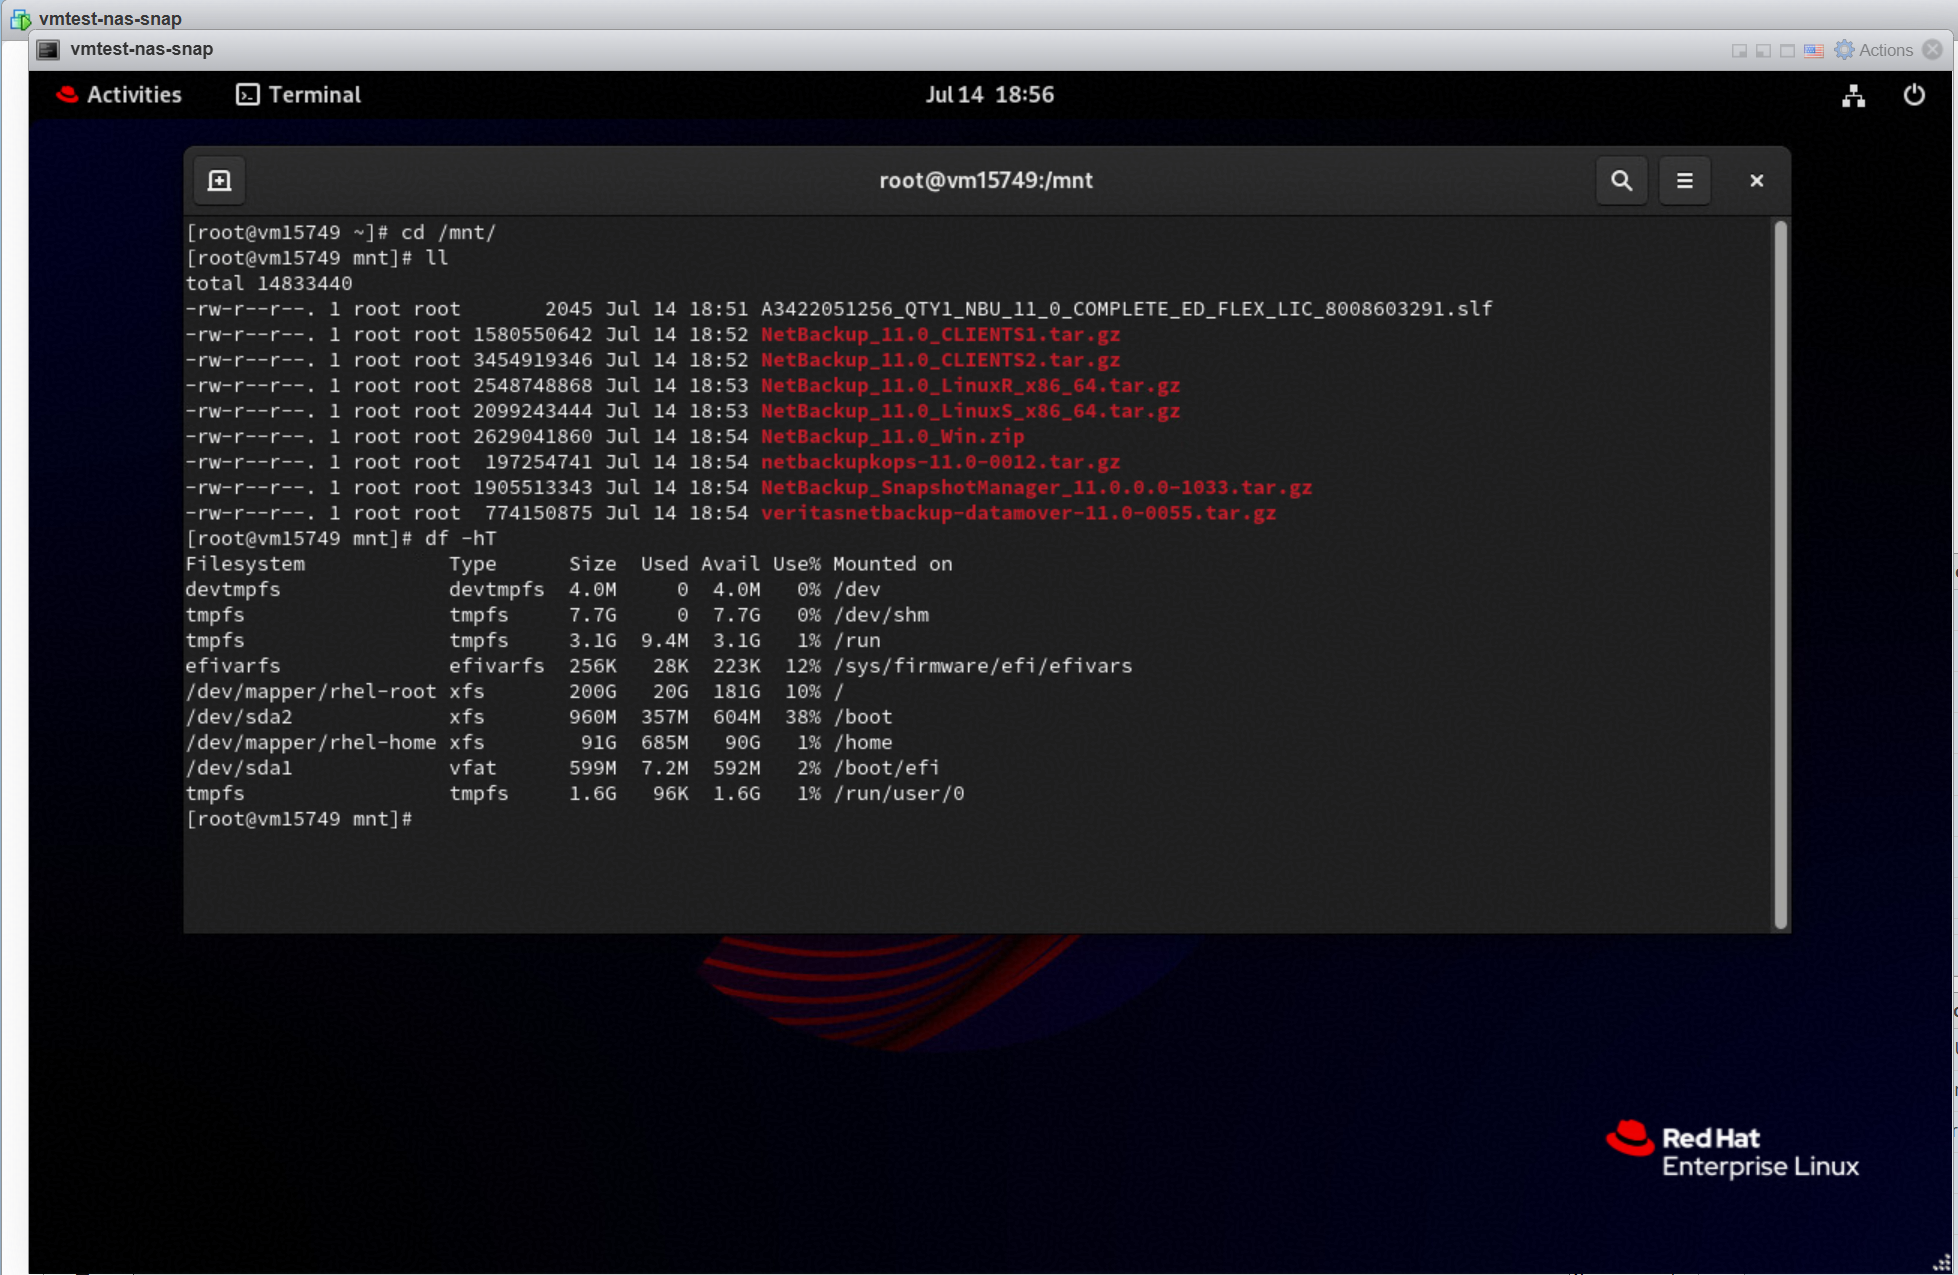Click the green VM icon in the top title bar
This screenshot has height=1275, width=1958.
click(20, 18)
